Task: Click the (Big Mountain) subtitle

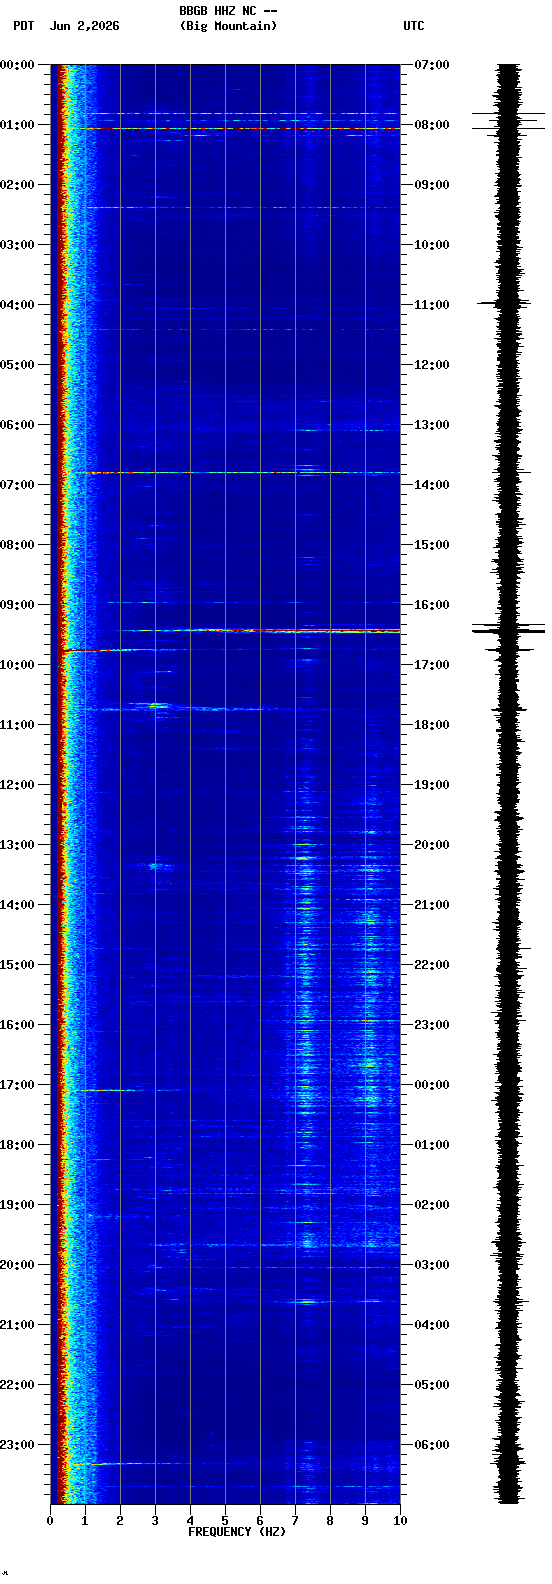Action: 228,26
